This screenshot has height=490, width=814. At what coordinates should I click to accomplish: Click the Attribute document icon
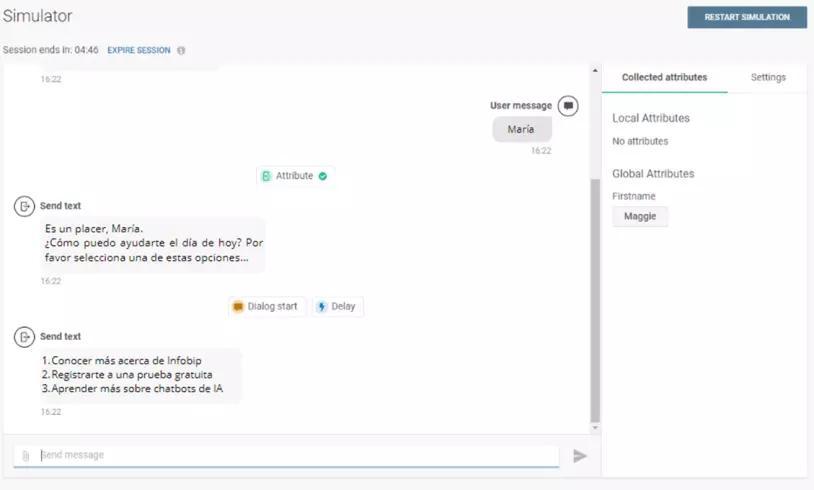pos(266,176)
